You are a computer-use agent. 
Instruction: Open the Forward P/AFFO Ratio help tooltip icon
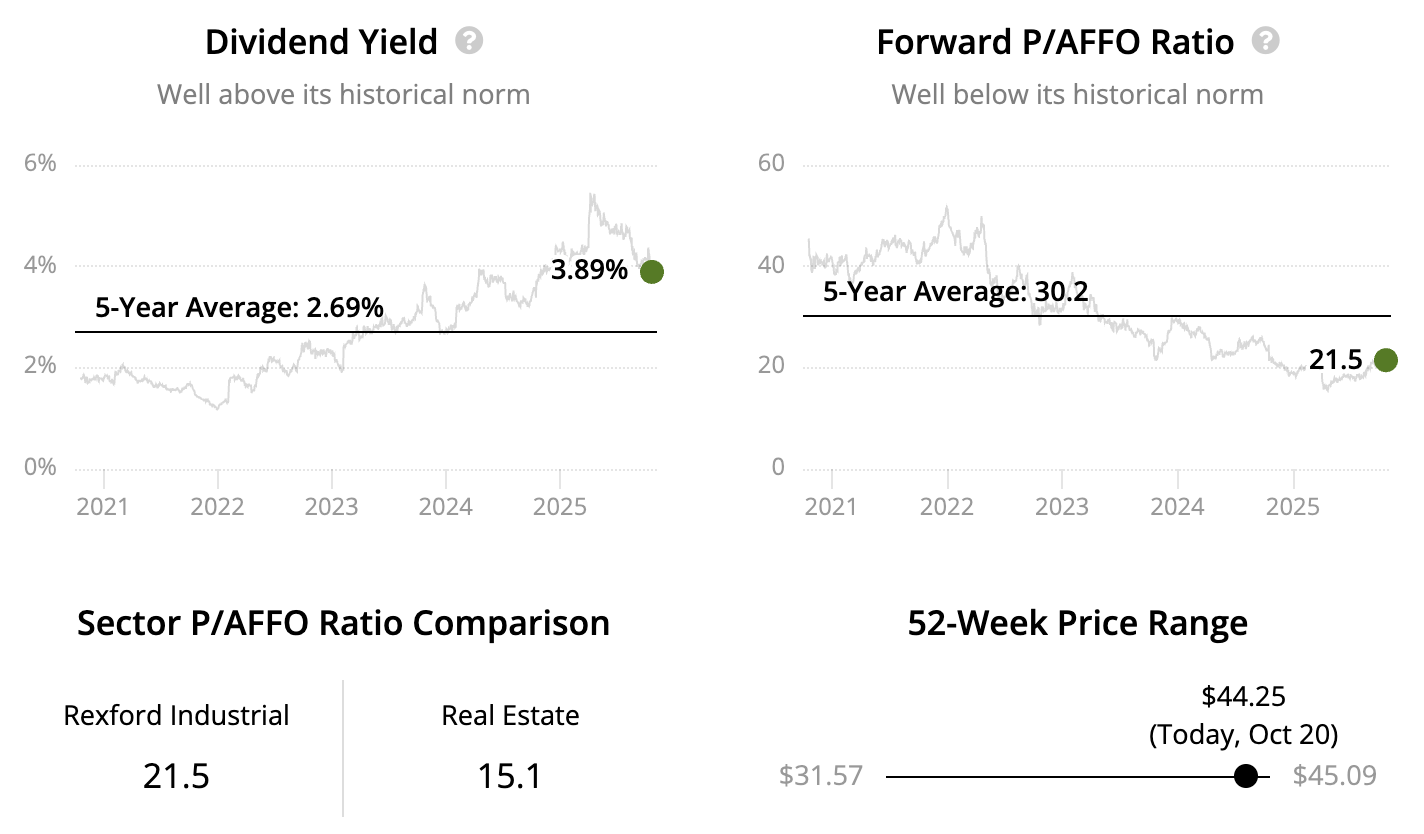pos(1266,41)
